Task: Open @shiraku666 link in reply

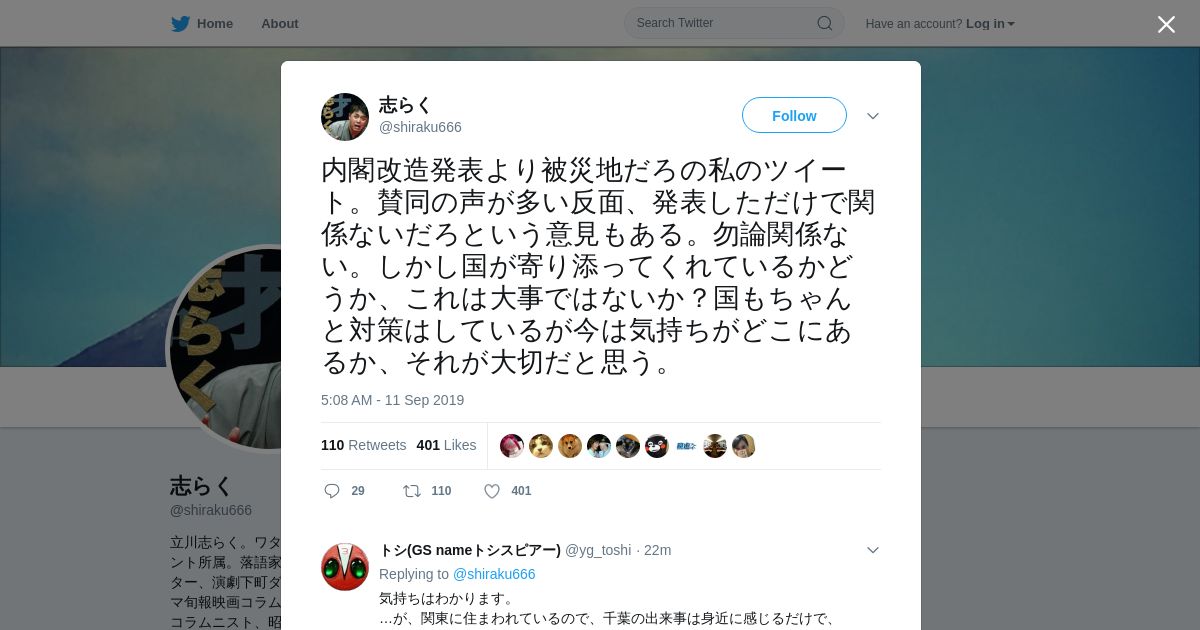Action: (494, 574)
